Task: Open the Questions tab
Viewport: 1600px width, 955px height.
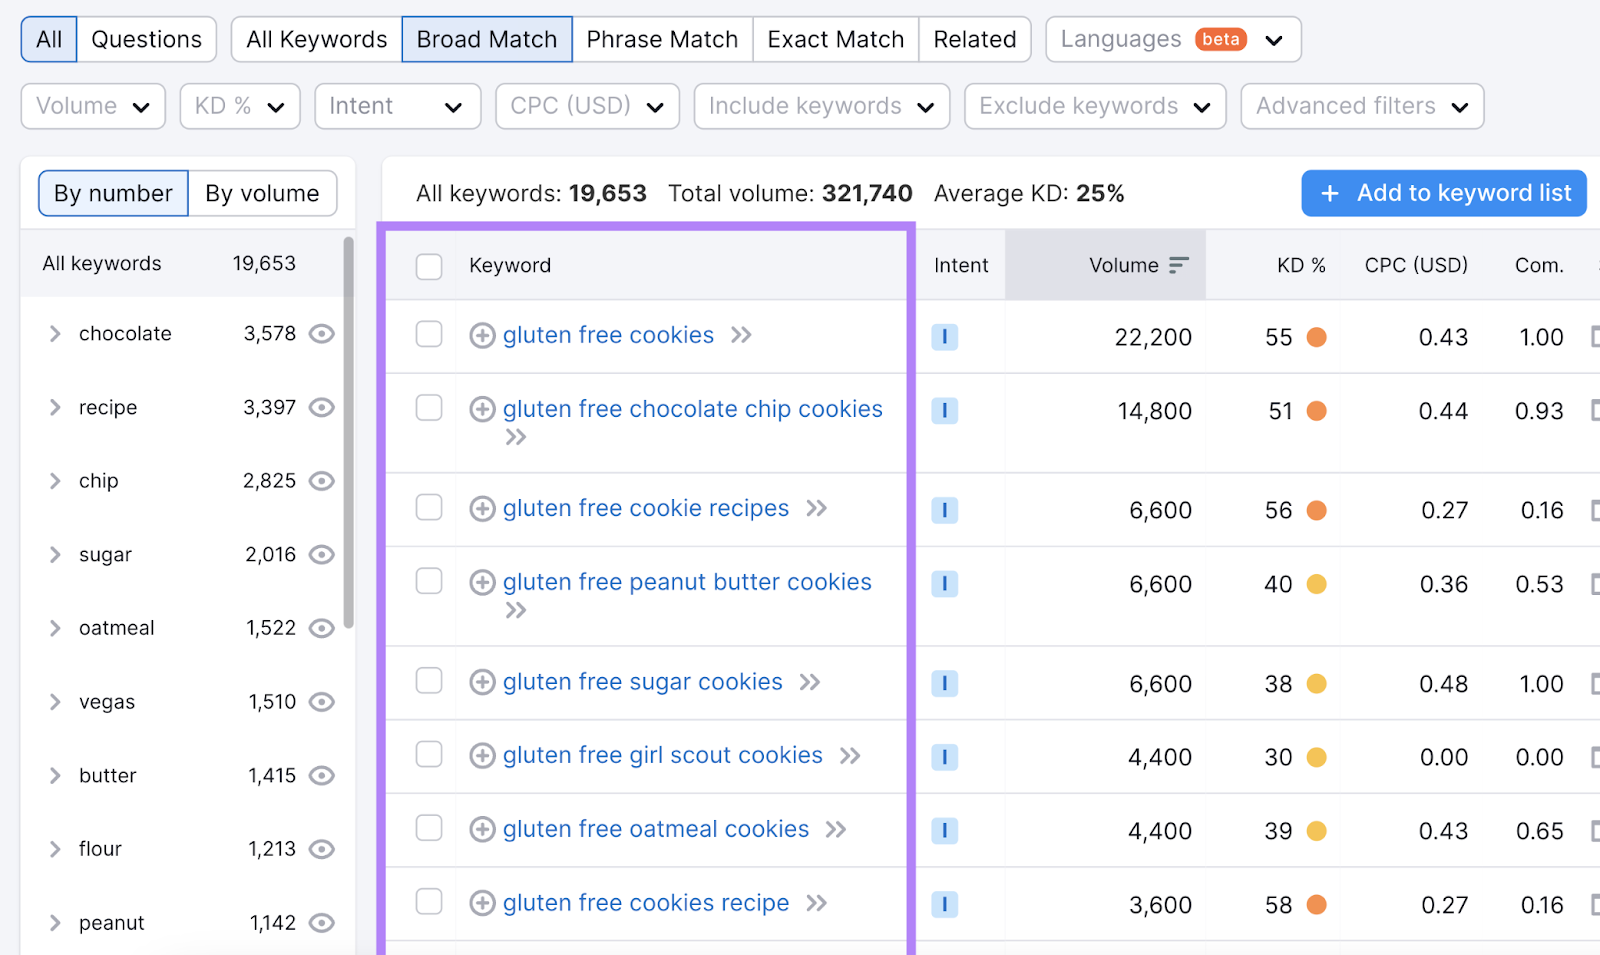Action: point(146,39)
